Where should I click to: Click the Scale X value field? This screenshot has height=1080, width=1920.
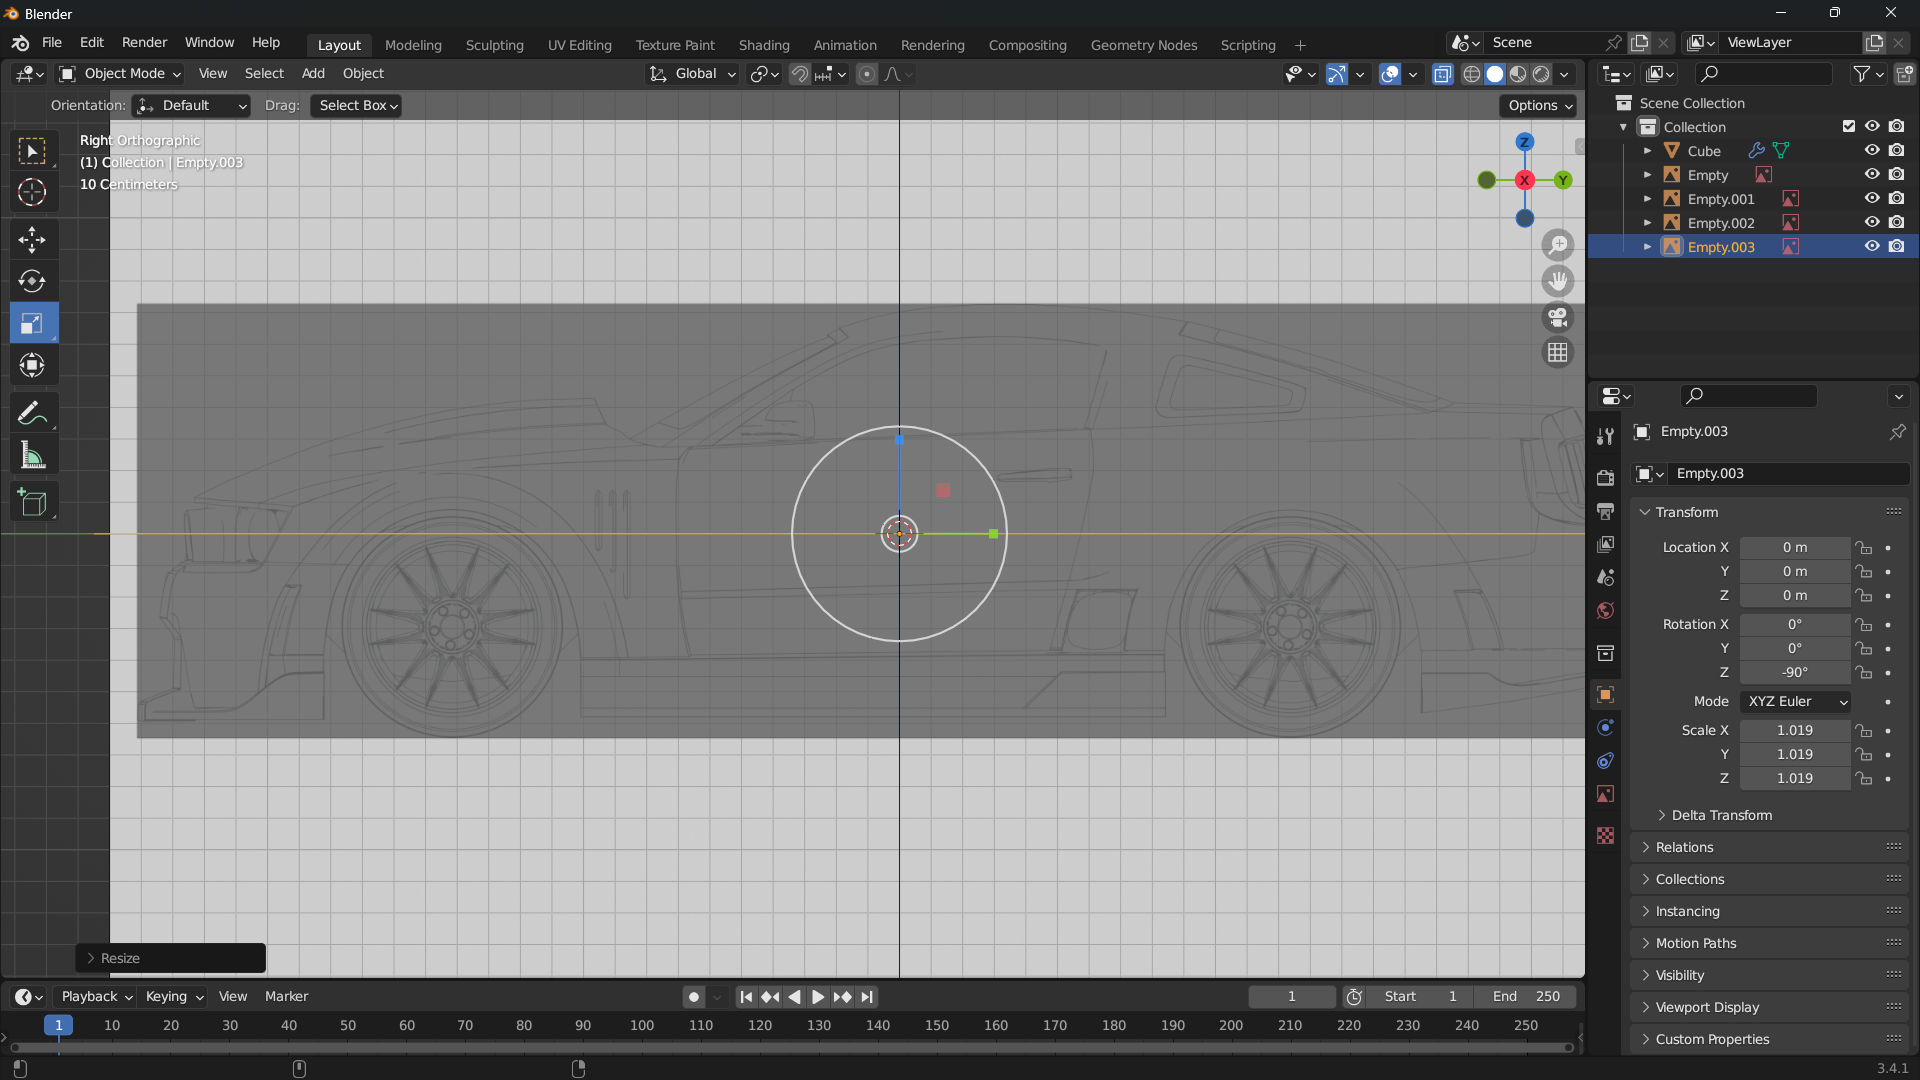[x=1794, y=731]
